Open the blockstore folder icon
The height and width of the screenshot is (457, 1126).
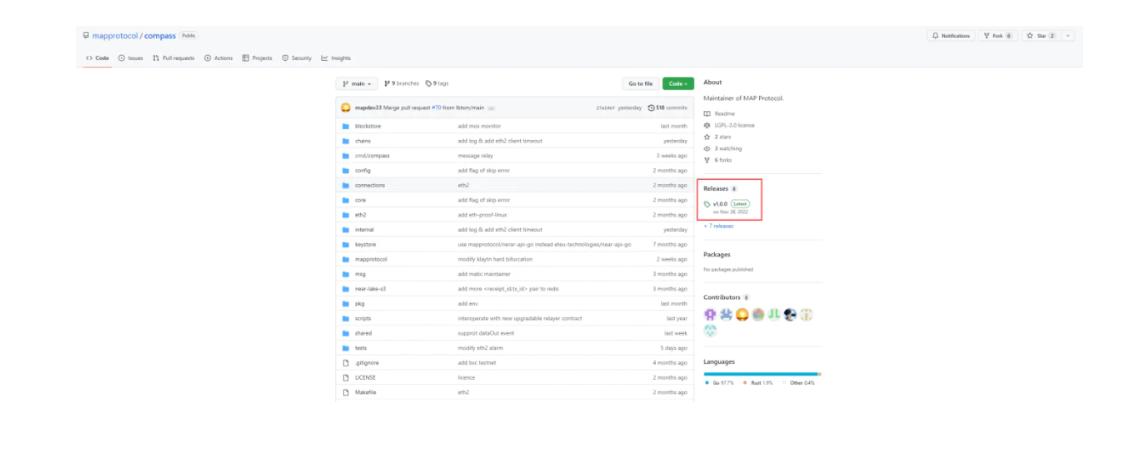346,126
